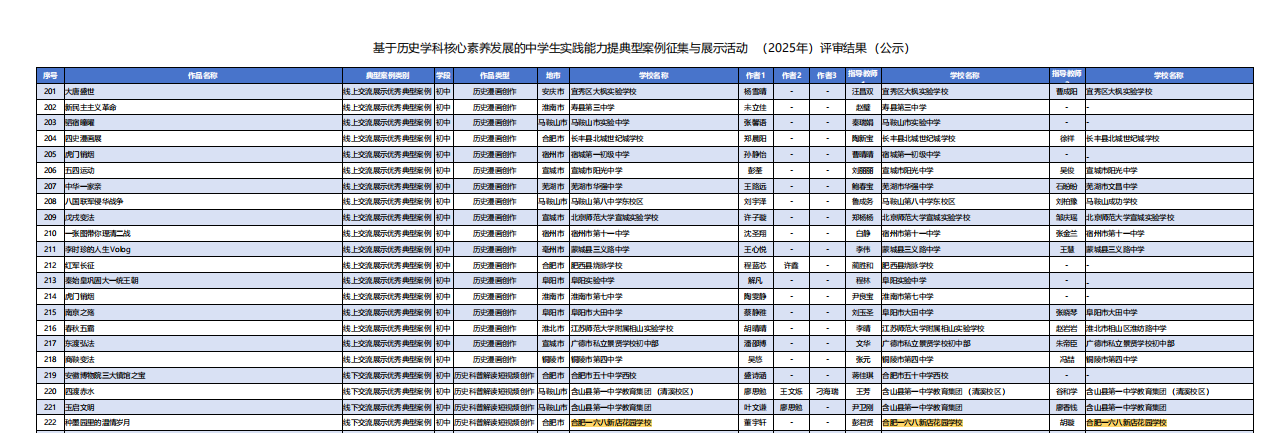The width and height of the screenshot is (1267, 433).
Task: Click the page title mentioning 2025年 评审结果
Action: (x=640, y=47)
